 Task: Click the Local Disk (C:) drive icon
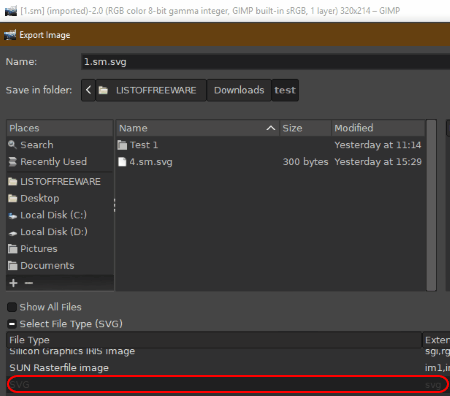(x=13, y=216)
